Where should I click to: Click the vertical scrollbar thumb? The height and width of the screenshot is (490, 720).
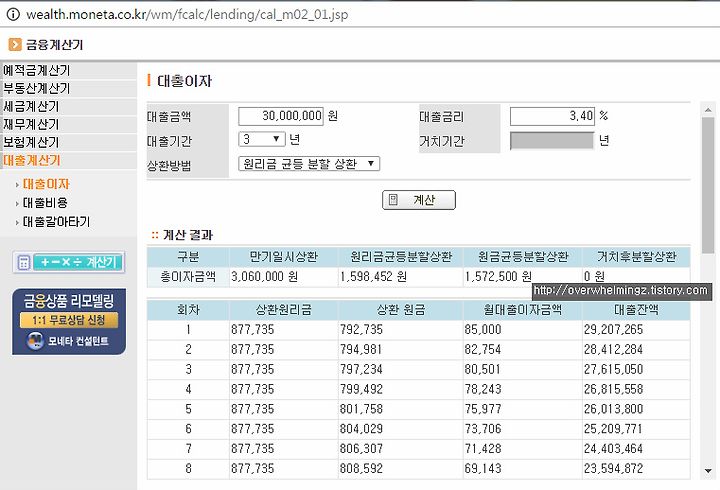(x=708, y=185)
